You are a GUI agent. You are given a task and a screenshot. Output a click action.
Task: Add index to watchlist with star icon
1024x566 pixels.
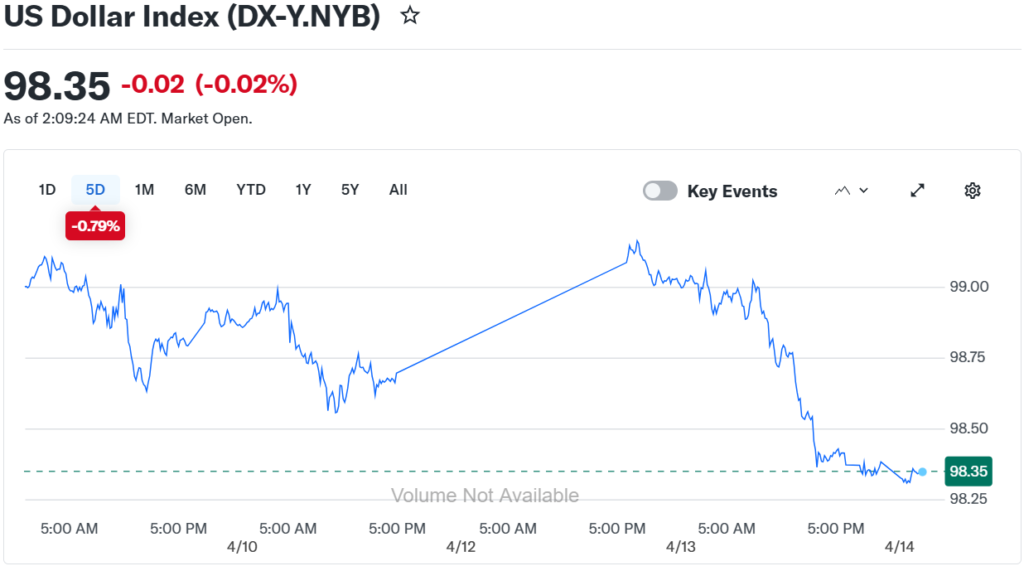pos(409,16)
